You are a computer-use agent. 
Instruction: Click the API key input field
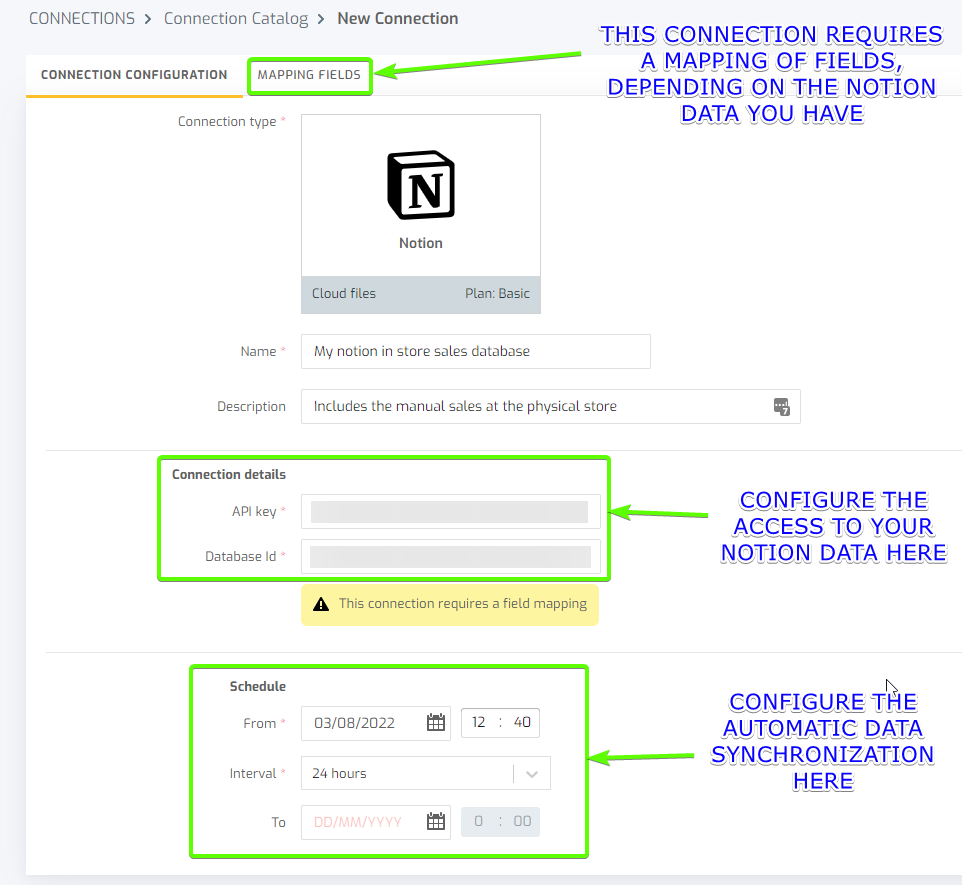click(450, 511)
